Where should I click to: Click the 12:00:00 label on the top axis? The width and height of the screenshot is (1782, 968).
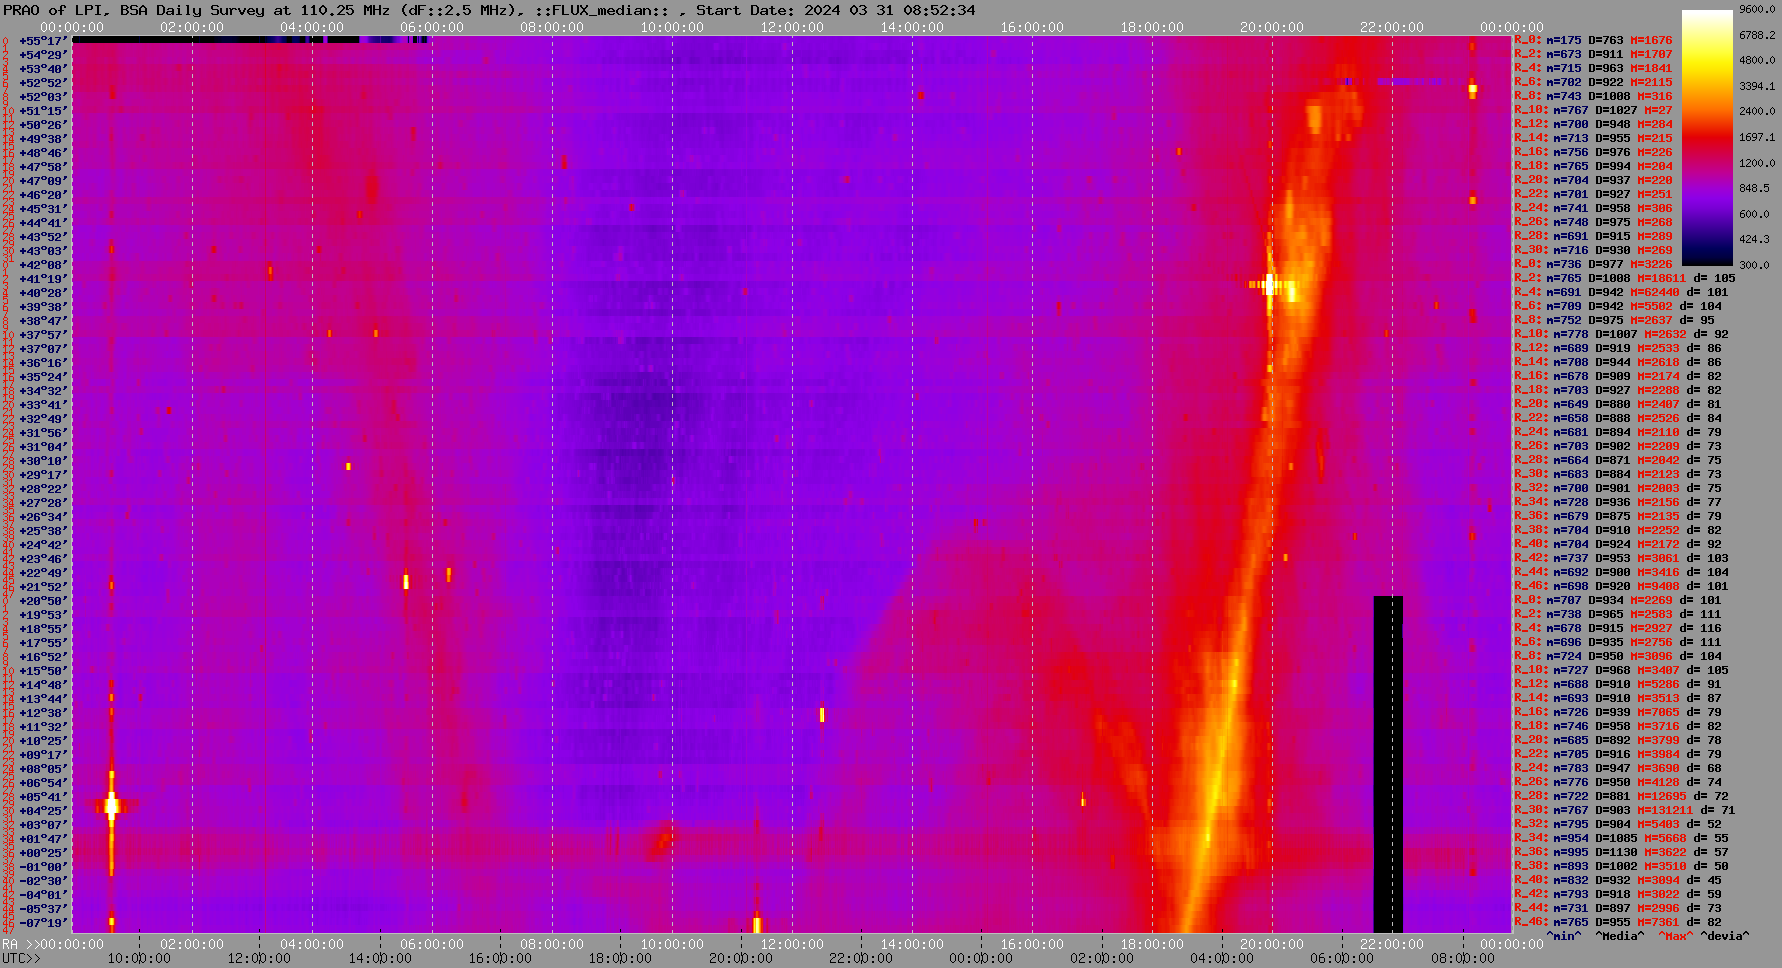[792, 28]
